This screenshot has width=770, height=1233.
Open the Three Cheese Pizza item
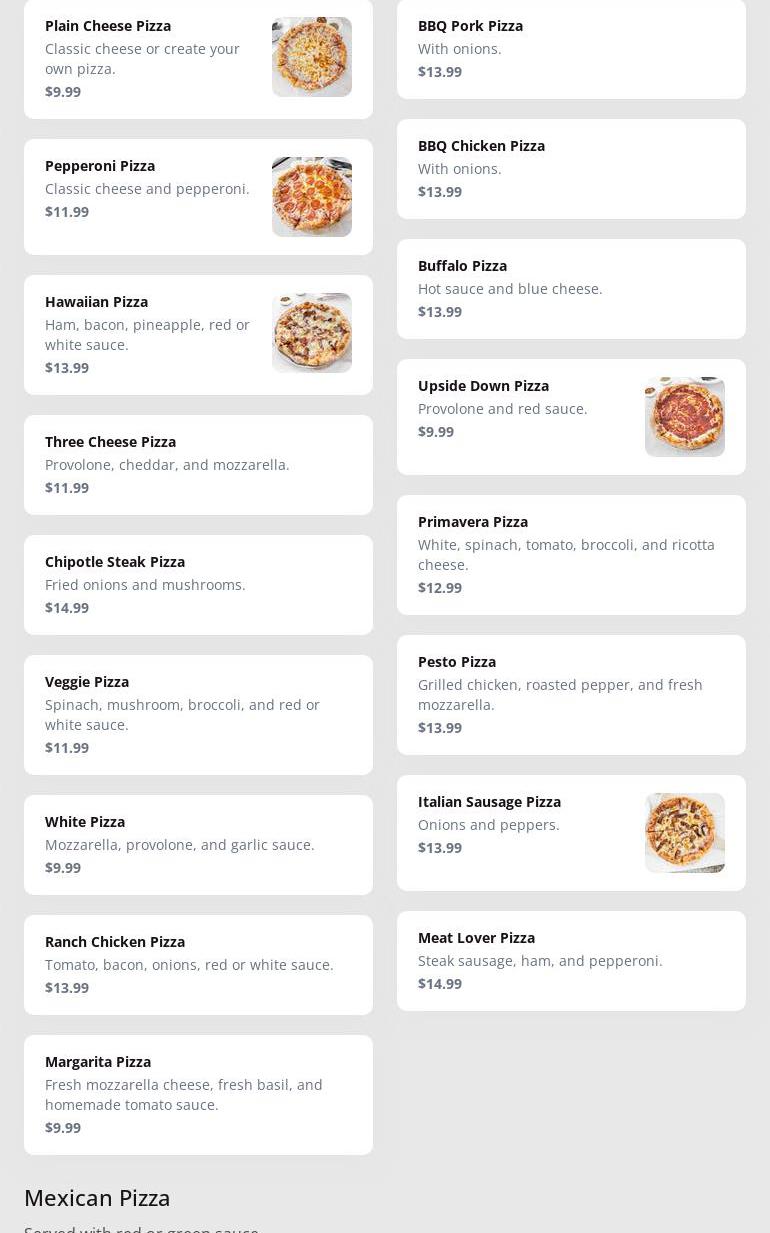click(x=110, y=442)
